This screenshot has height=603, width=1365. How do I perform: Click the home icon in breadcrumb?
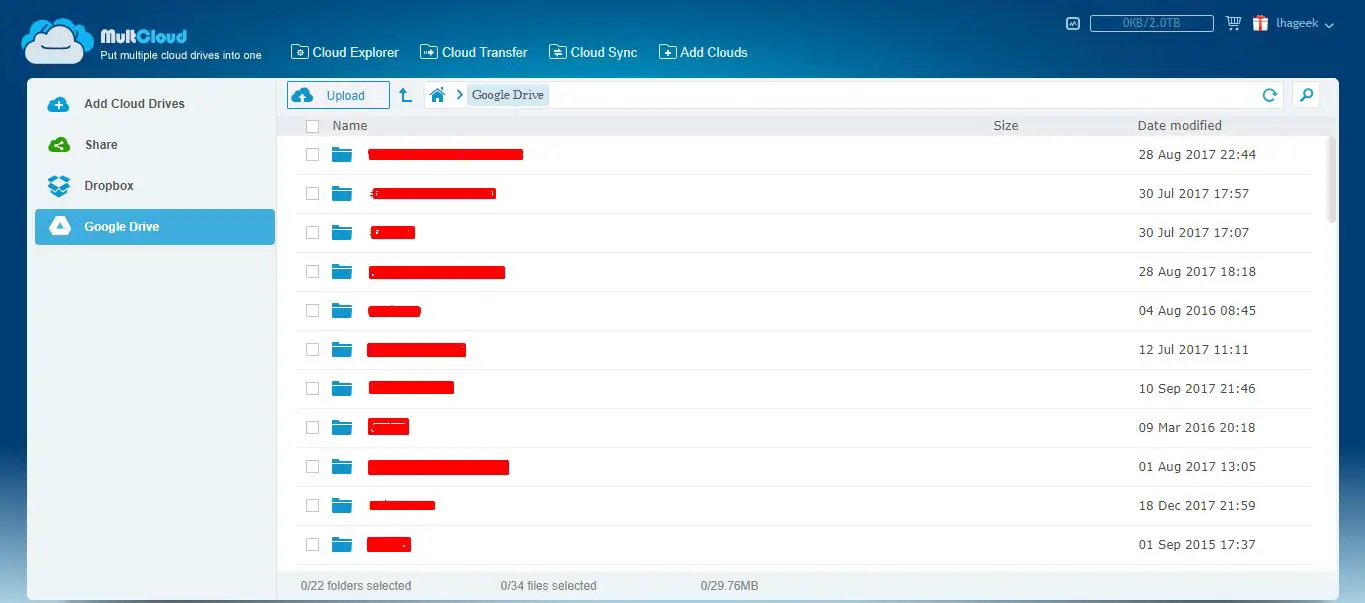437,95
